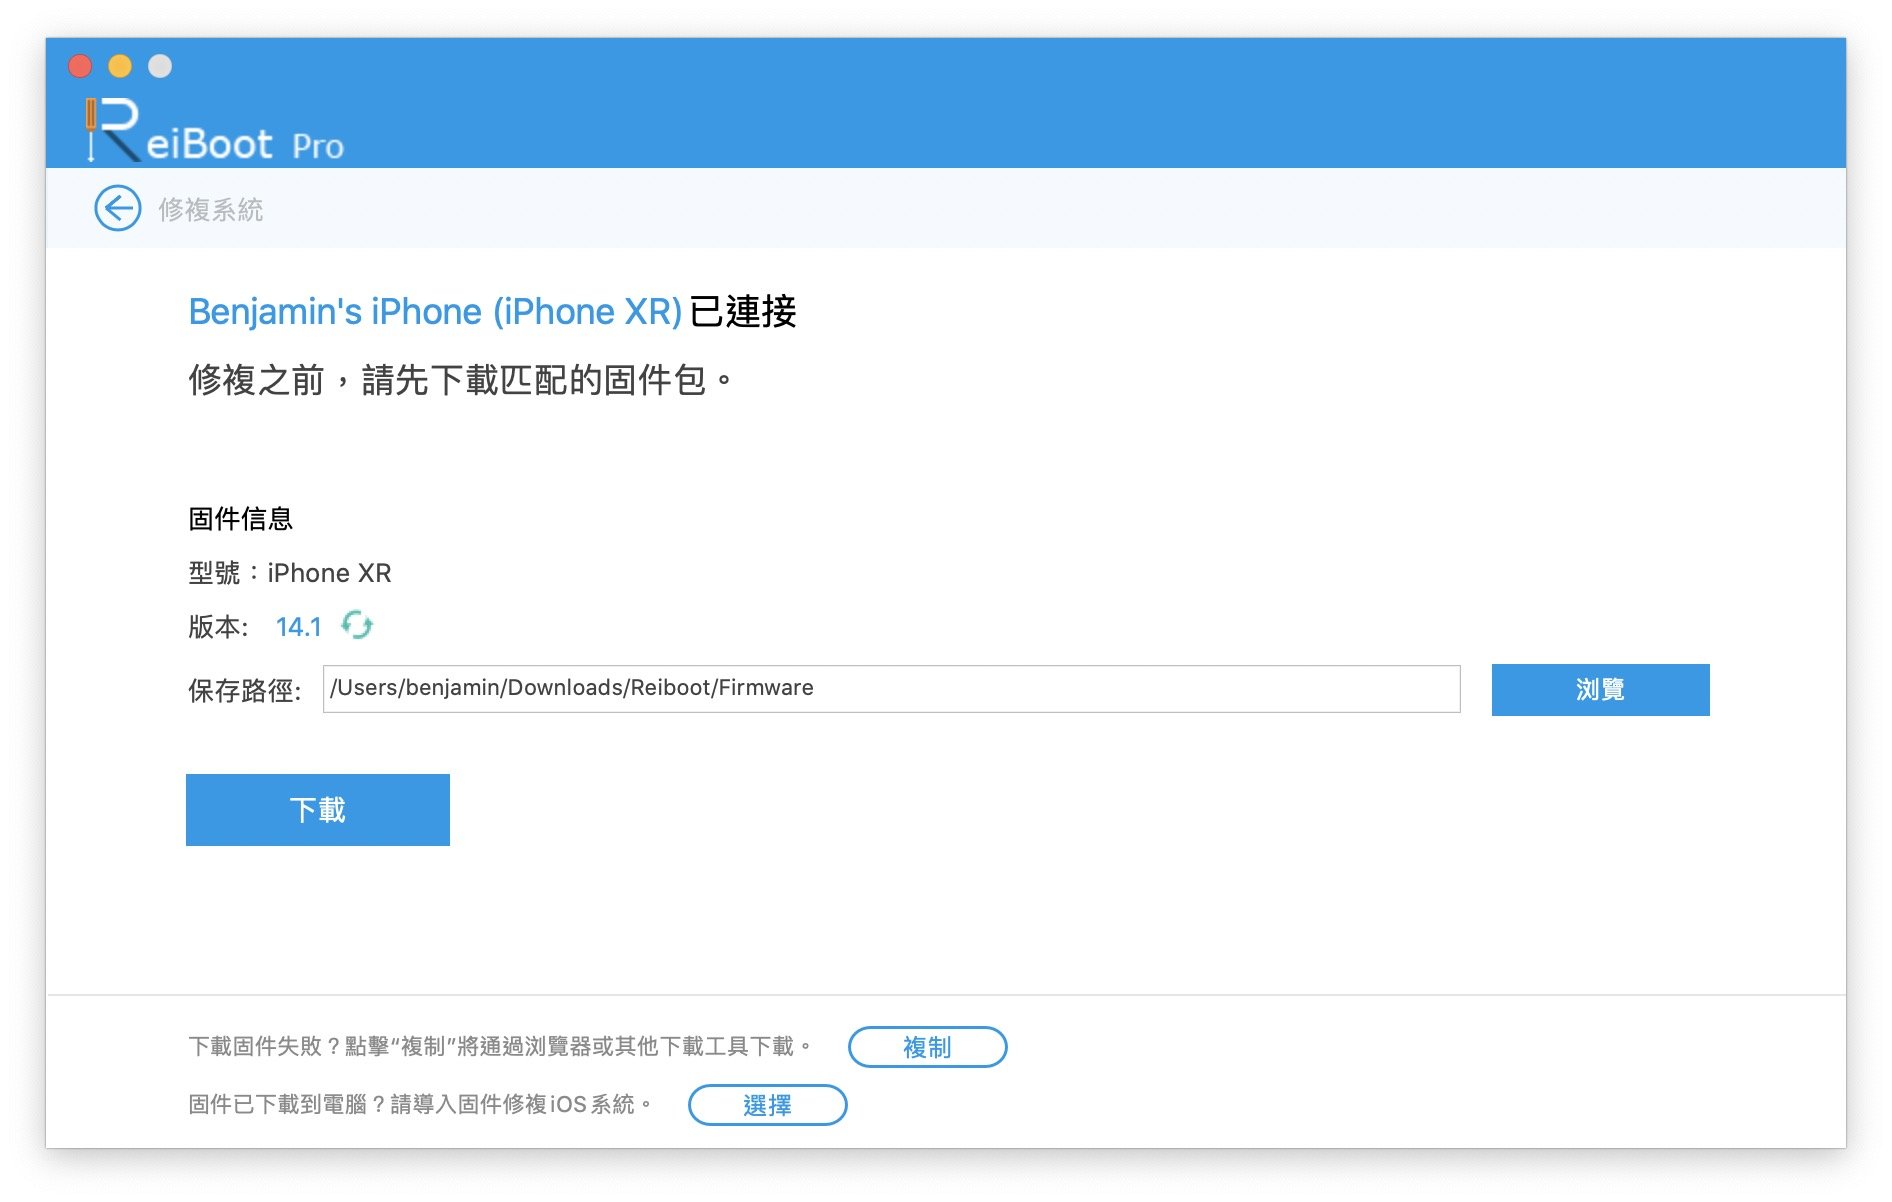Click the back arrow icon
Image resolution: width=1892 pixels, height=1202 pixels.
118,209
